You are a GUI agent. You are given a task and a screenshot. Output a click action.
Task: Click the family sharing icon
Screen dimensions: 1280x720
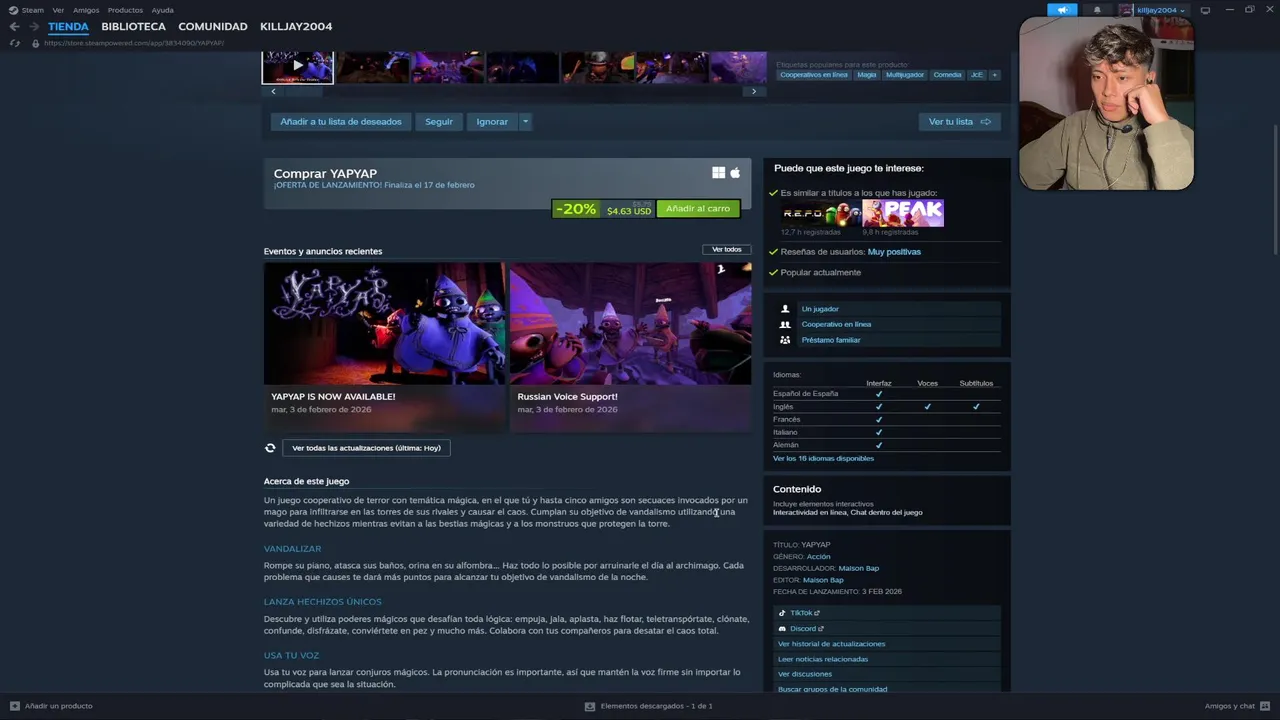785,340
